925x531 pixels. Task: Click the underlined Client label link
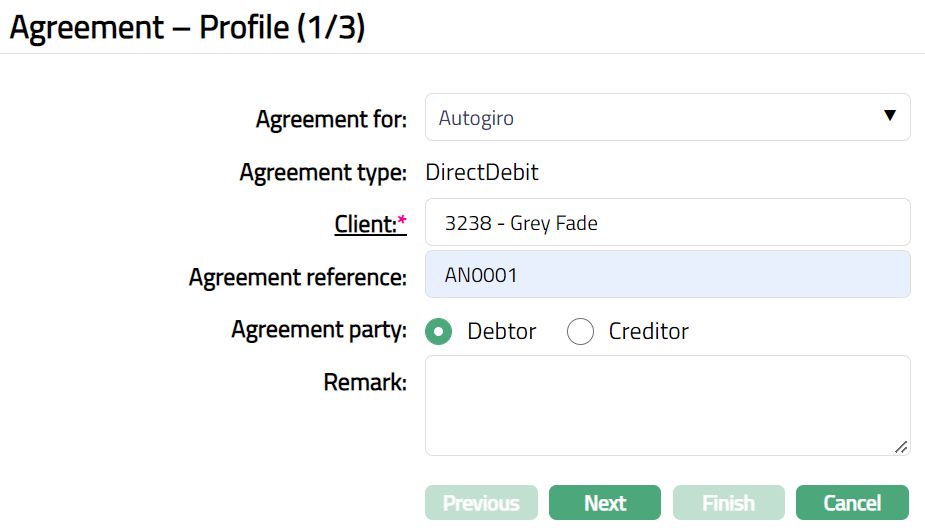tap(366, 224)
